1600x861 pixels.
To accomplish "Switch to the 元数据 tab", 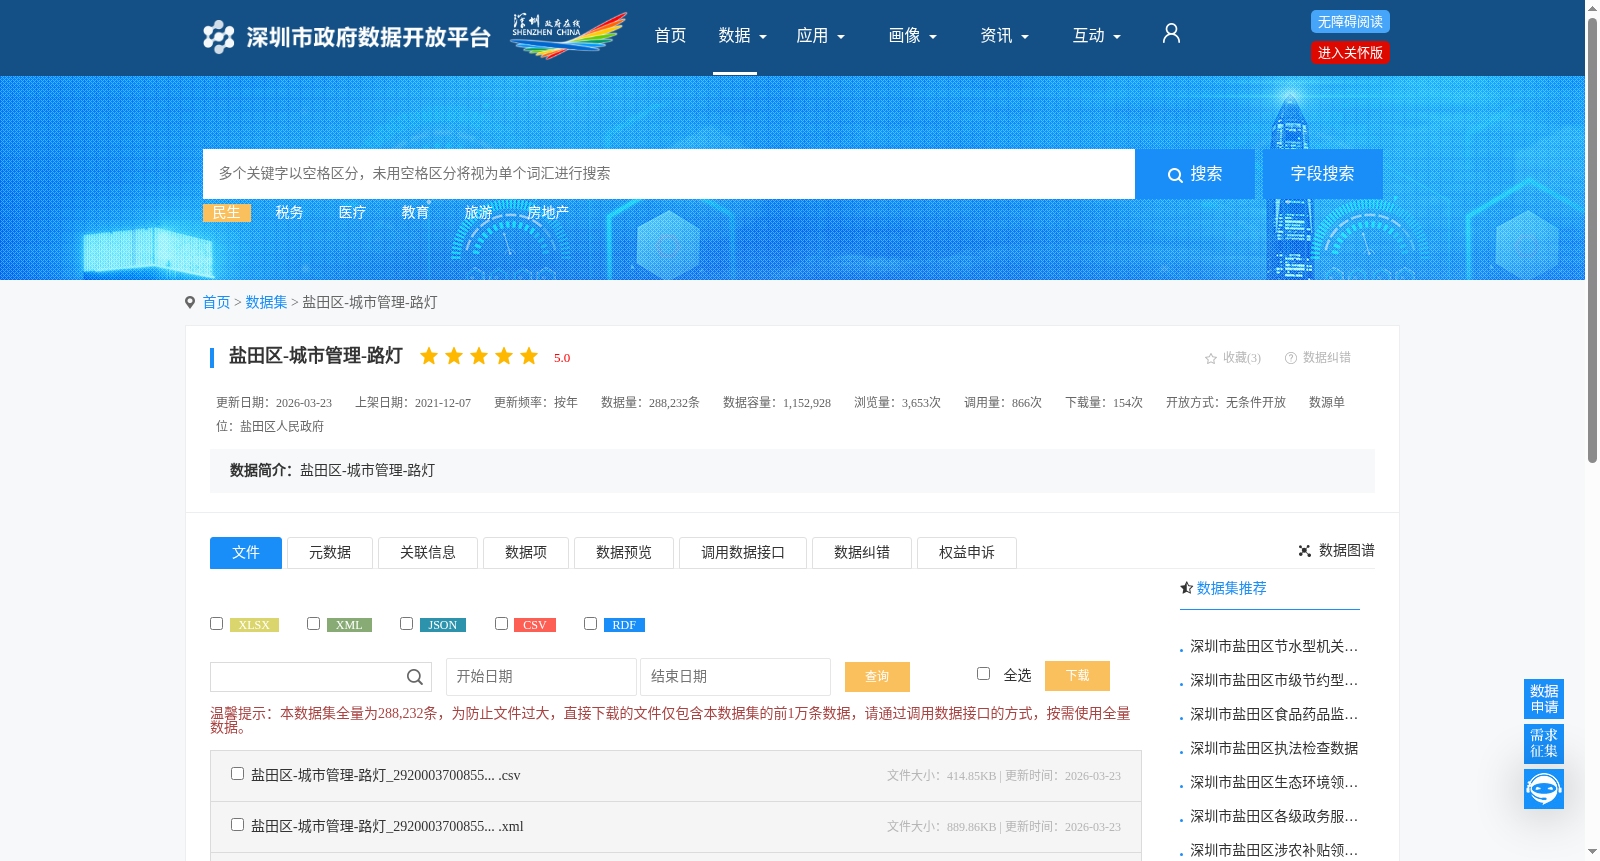I will [330, 553].
